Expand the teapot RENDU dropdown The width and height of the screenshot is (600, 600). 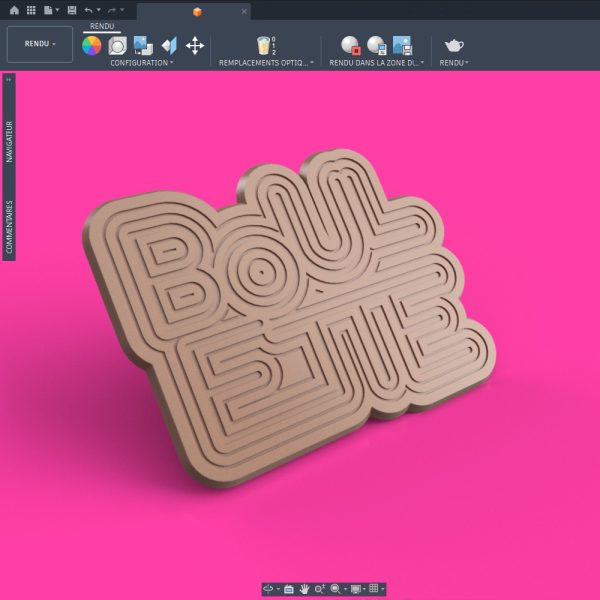(454, 63)
